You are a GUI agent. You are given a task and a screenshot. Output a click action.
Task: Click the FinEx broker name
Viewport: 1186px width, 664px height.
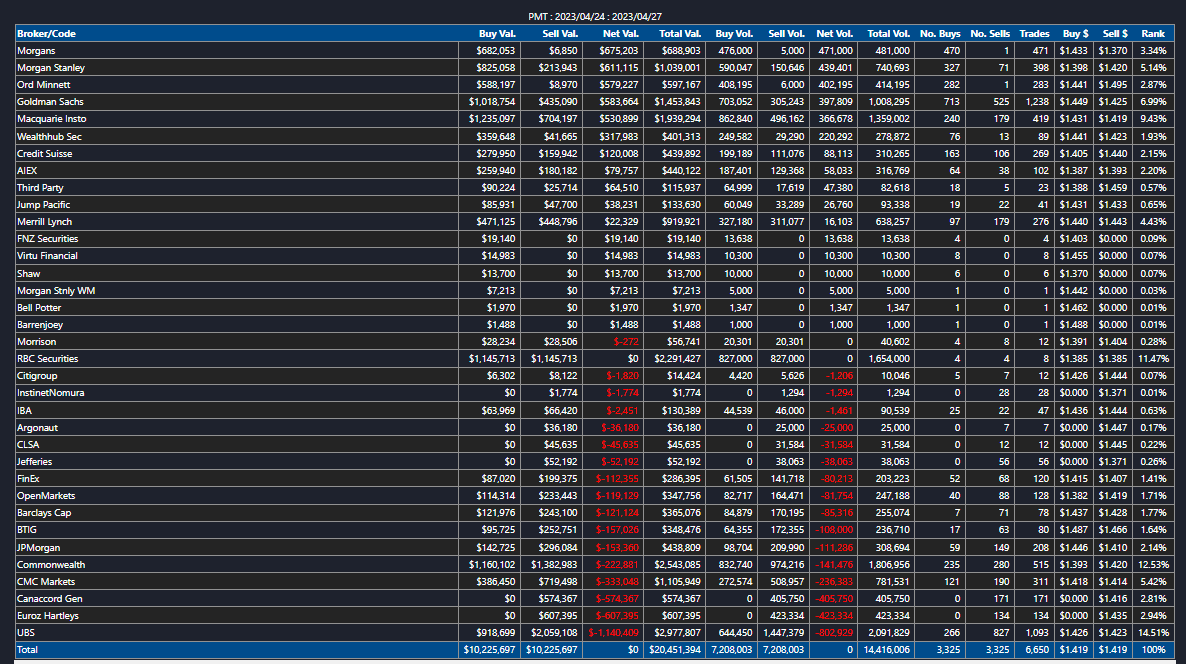point(28,479)
